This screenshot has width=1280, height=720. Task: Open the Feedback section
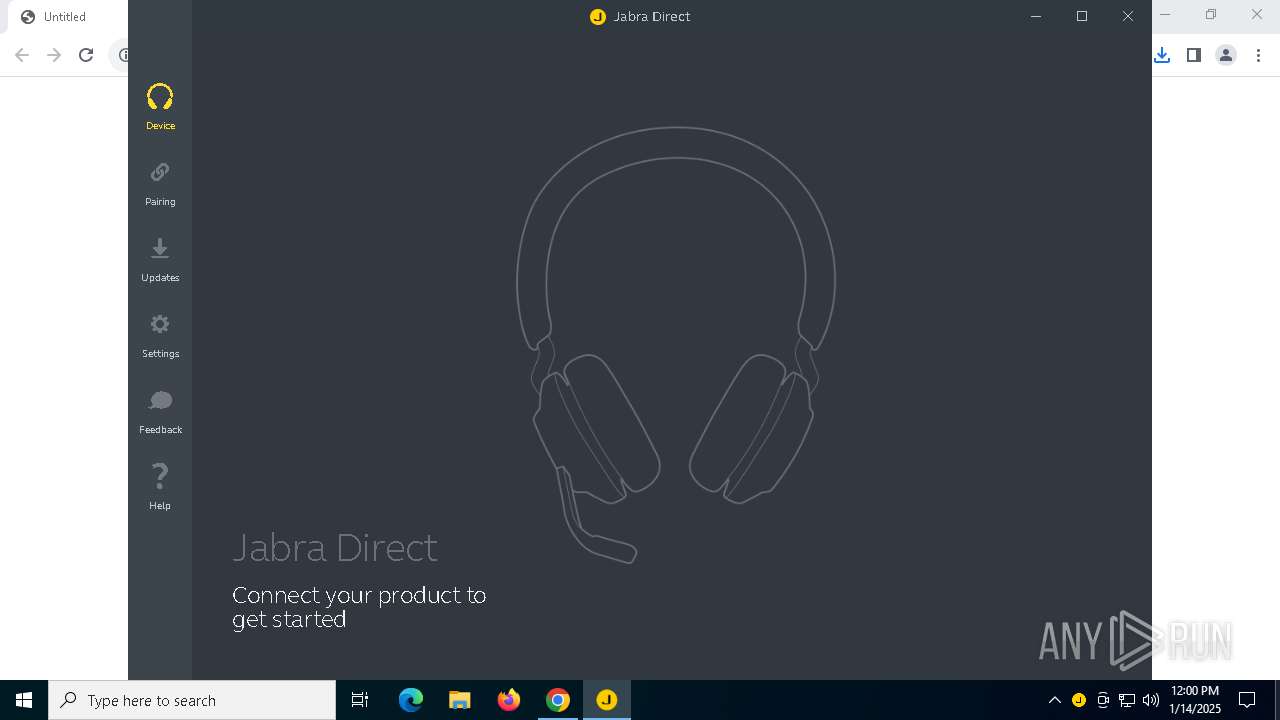tap(160, 412)
